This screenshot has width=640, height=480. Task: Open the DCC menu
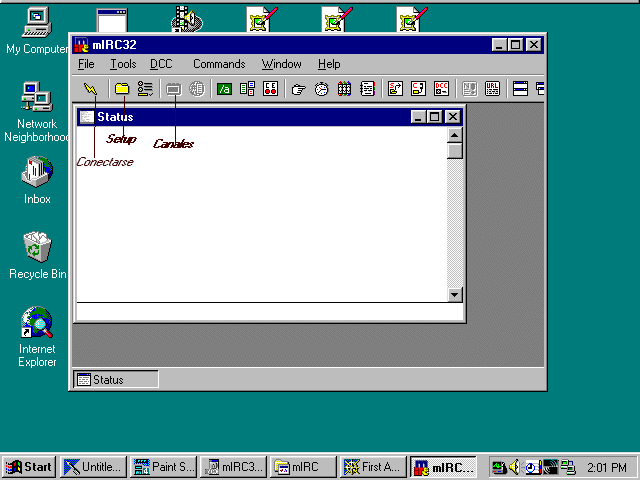click(x=161, y=64)
